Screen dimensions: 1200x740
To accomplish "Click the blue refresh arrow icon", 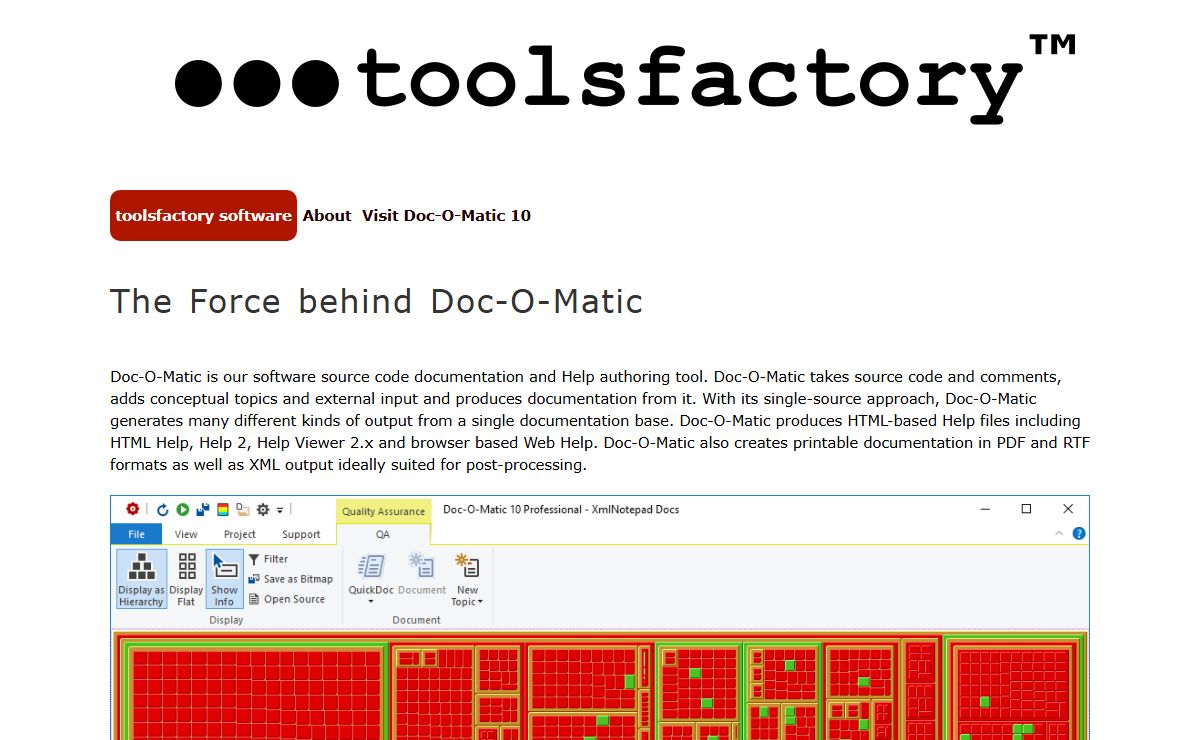I will tap(163, 509).
